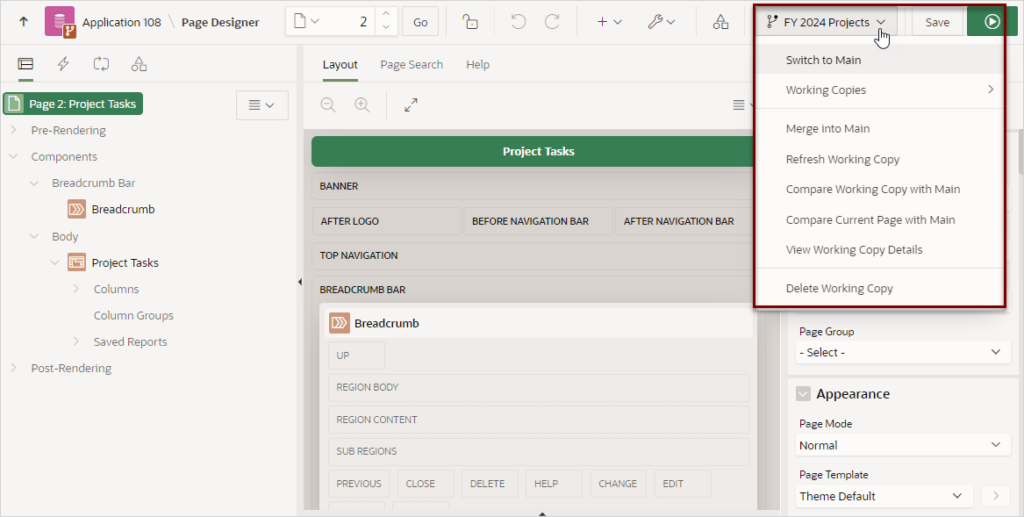Collapse the Project Tasks tree node

tap(56, 262)
